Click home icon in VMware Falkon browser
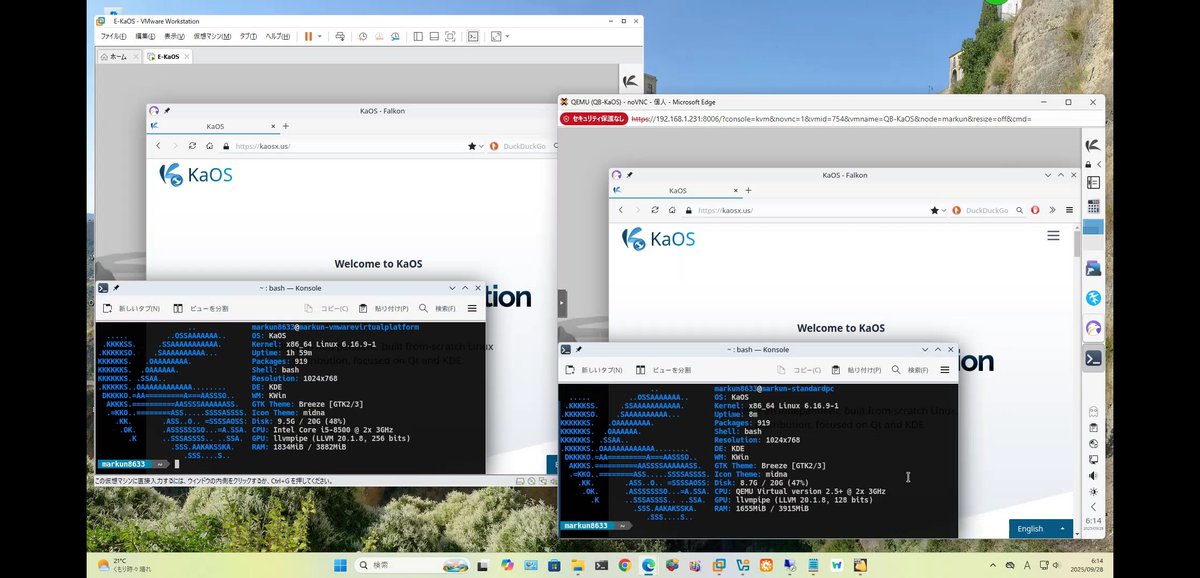 coord(208,146)
